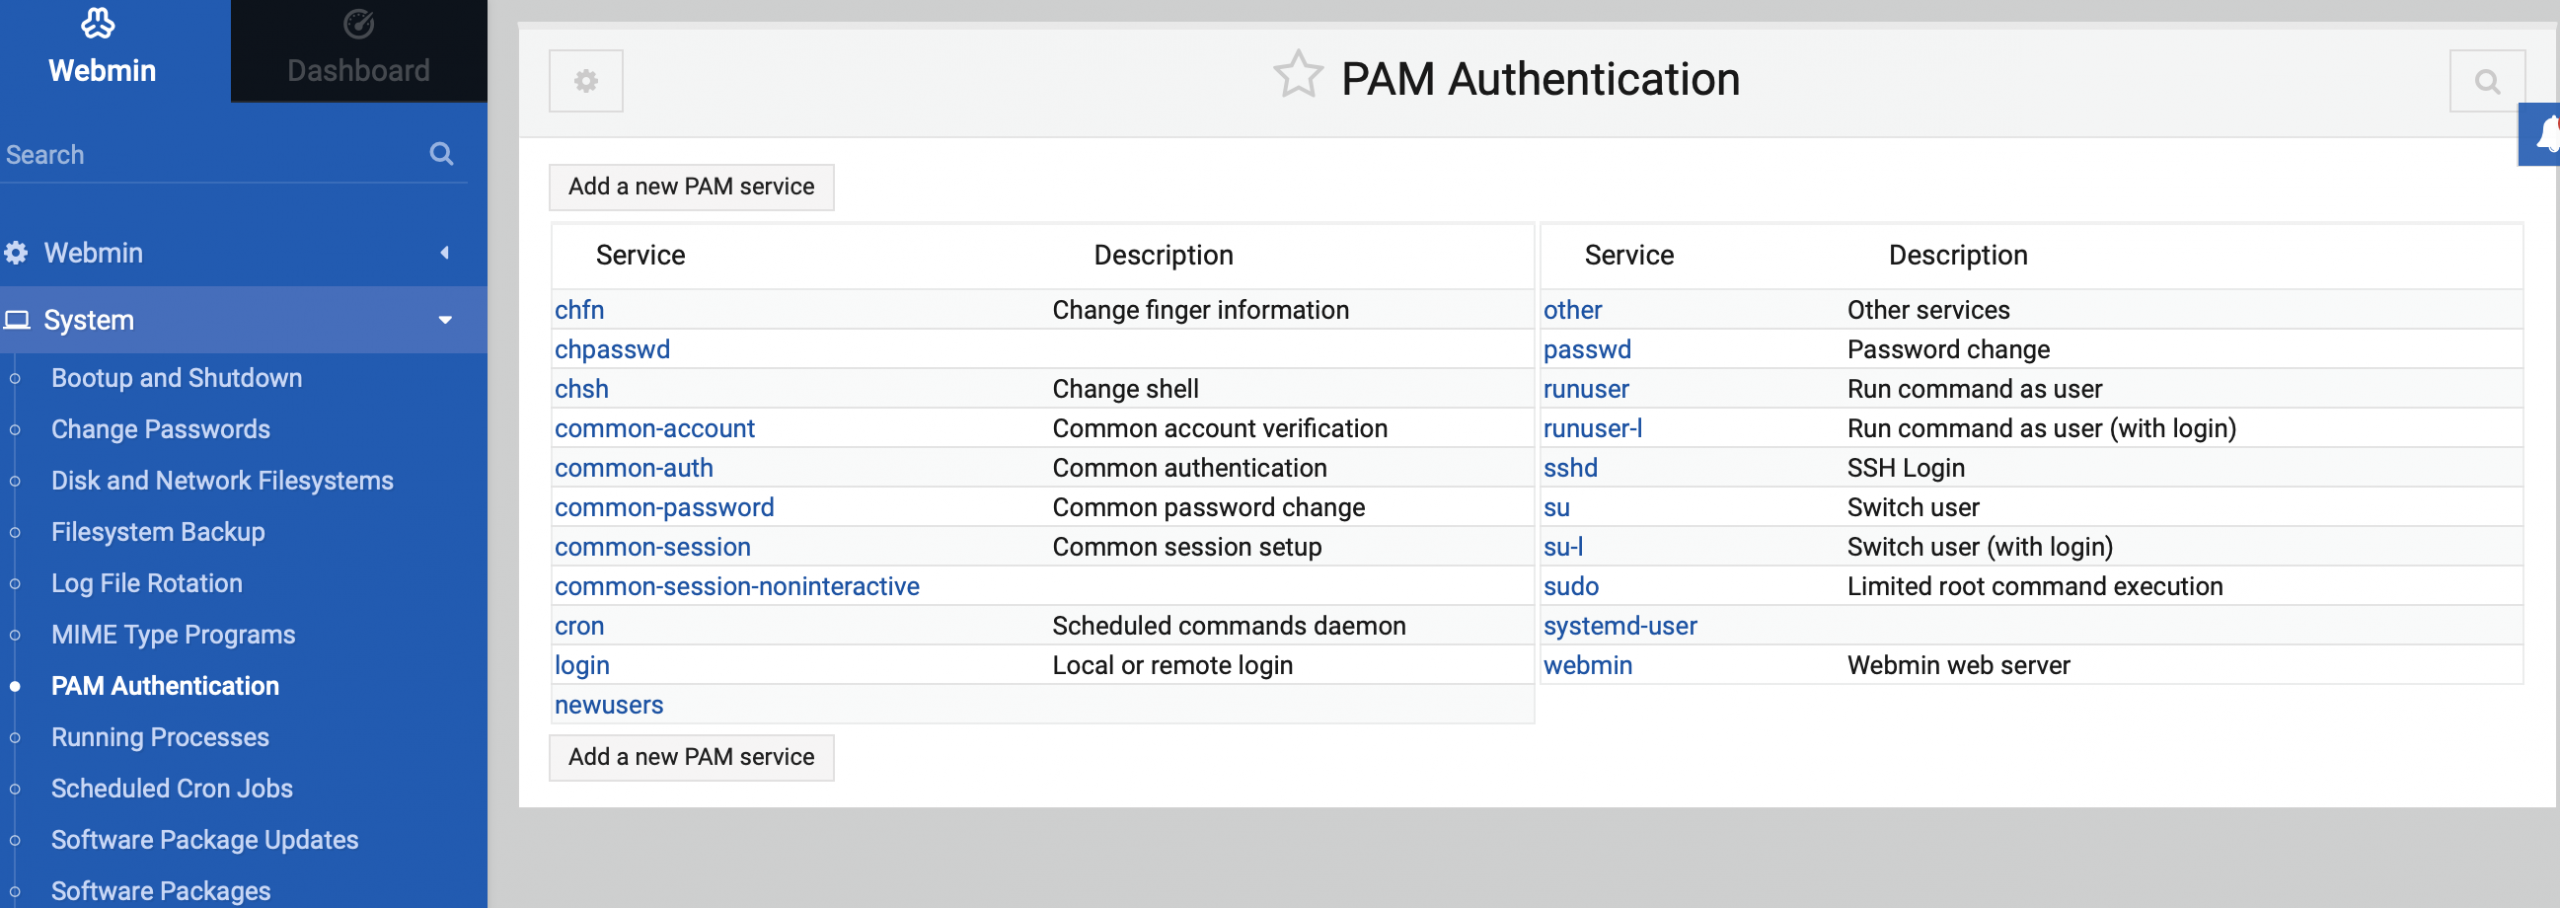
Task: Select PAM Authentication in sidebar
Action: [165, 686]
